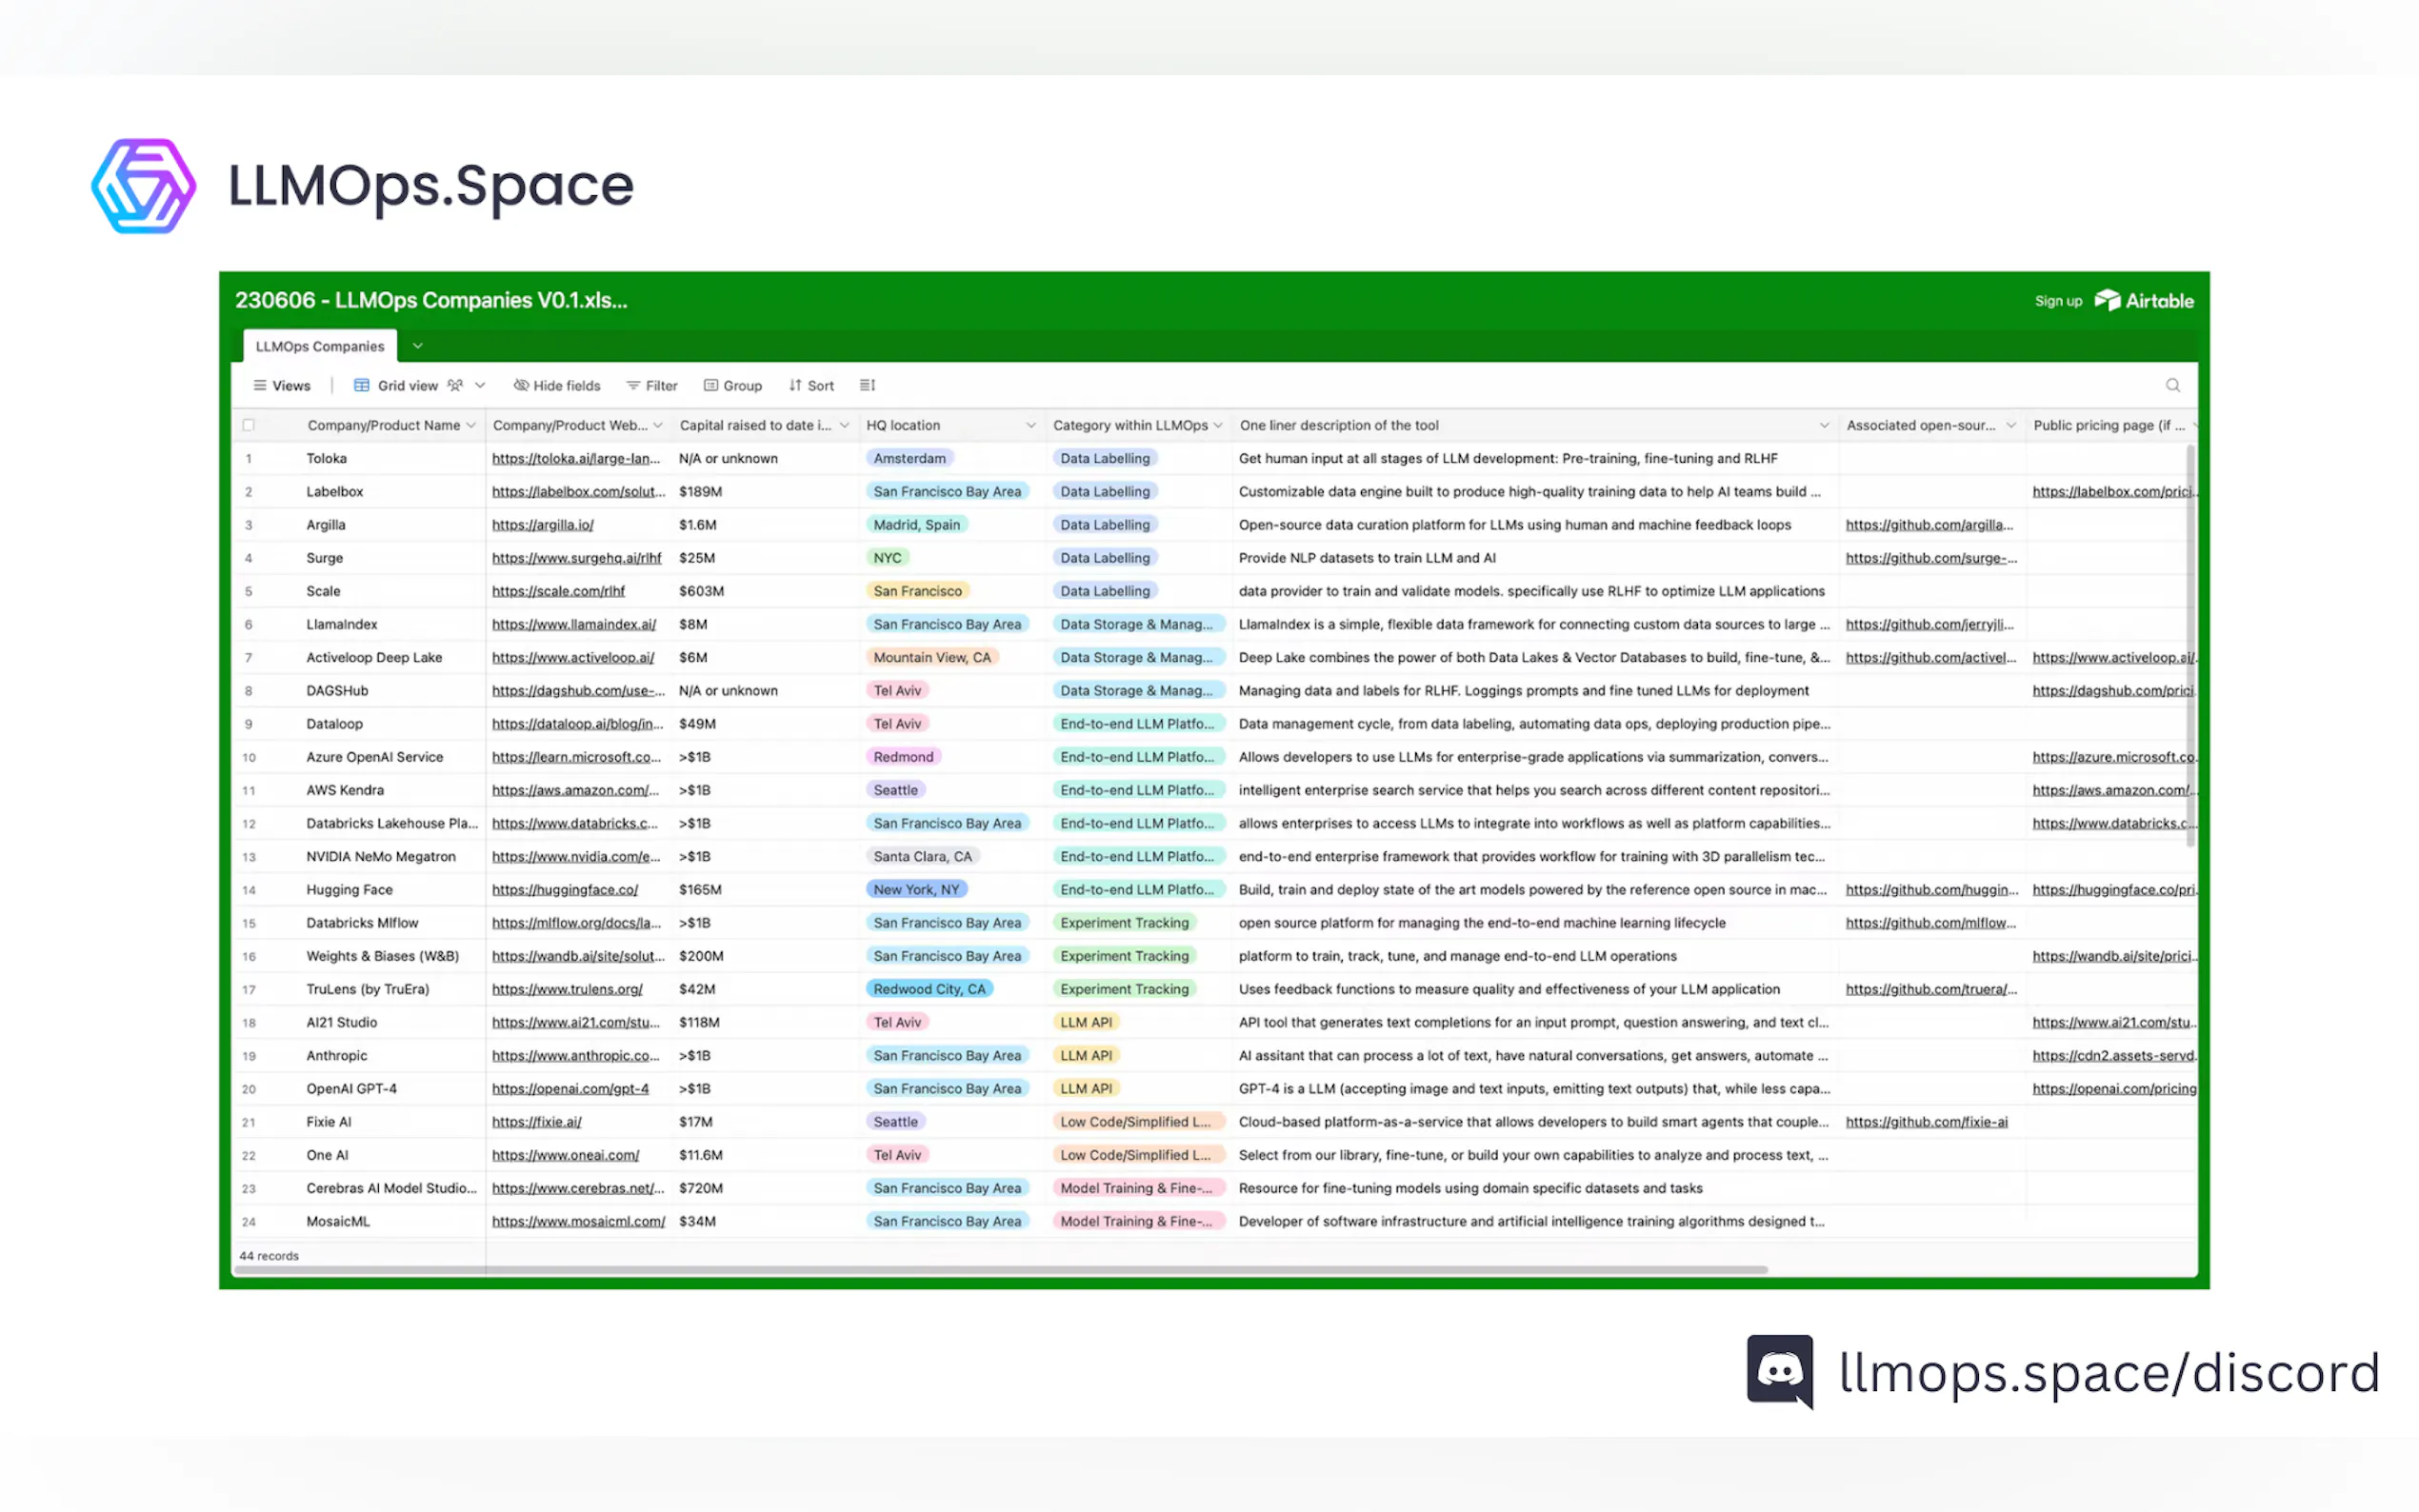Select the LLMOps Companies tab
Viewport: 2419px width, 1512px height.
click(319, 346)
